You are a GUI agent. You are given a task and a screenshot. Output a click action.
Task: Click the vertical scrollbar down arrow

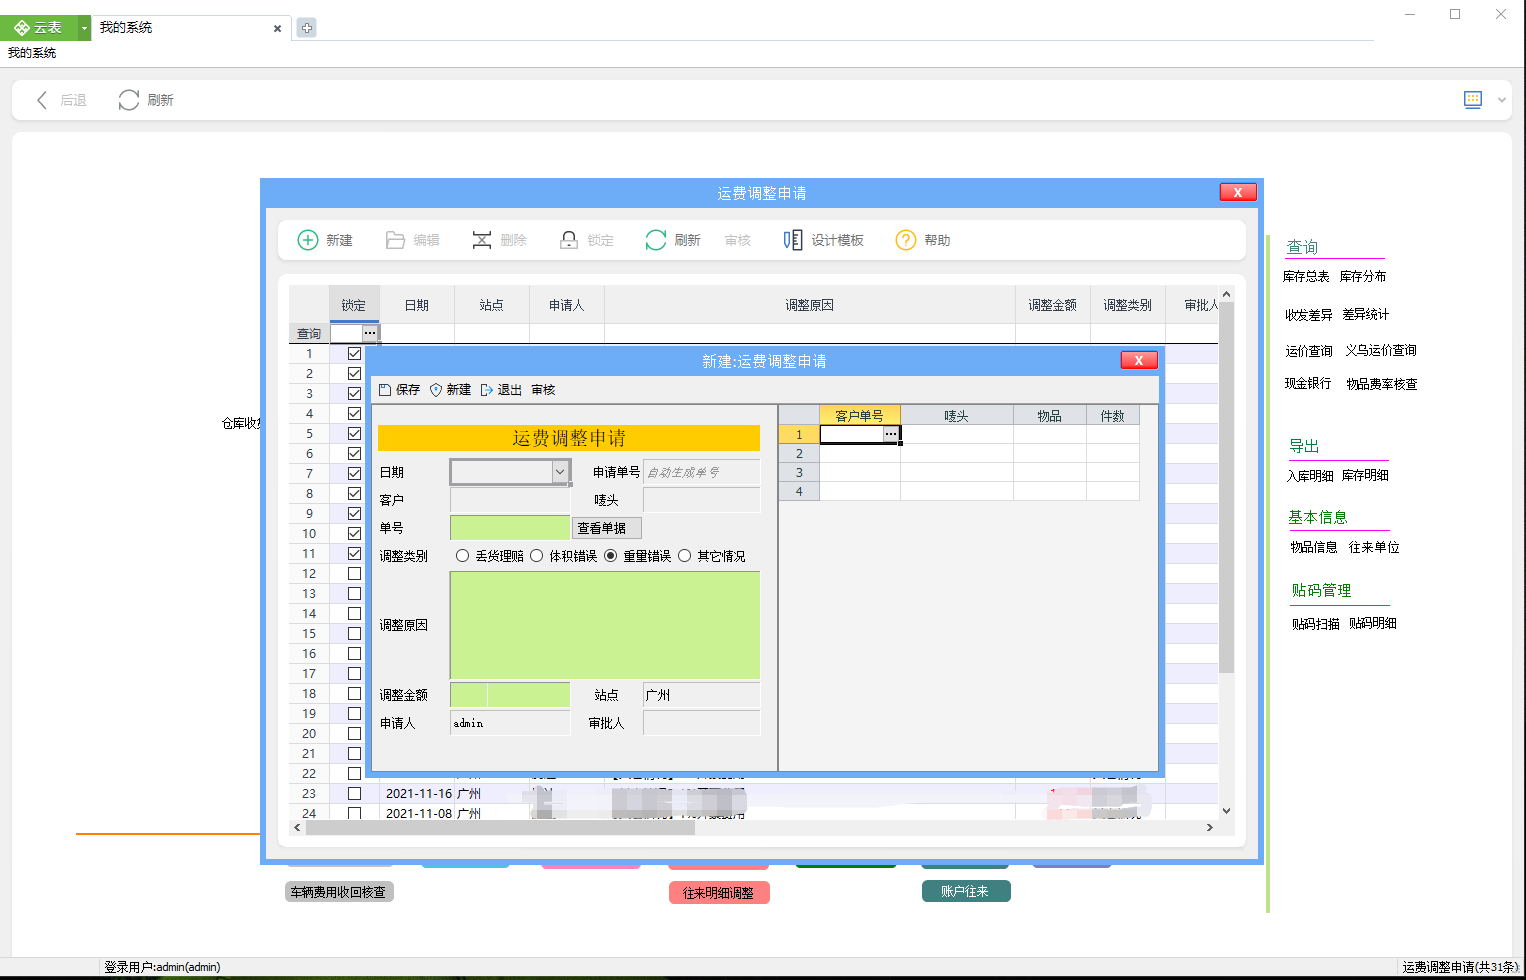coord(1227,811)
